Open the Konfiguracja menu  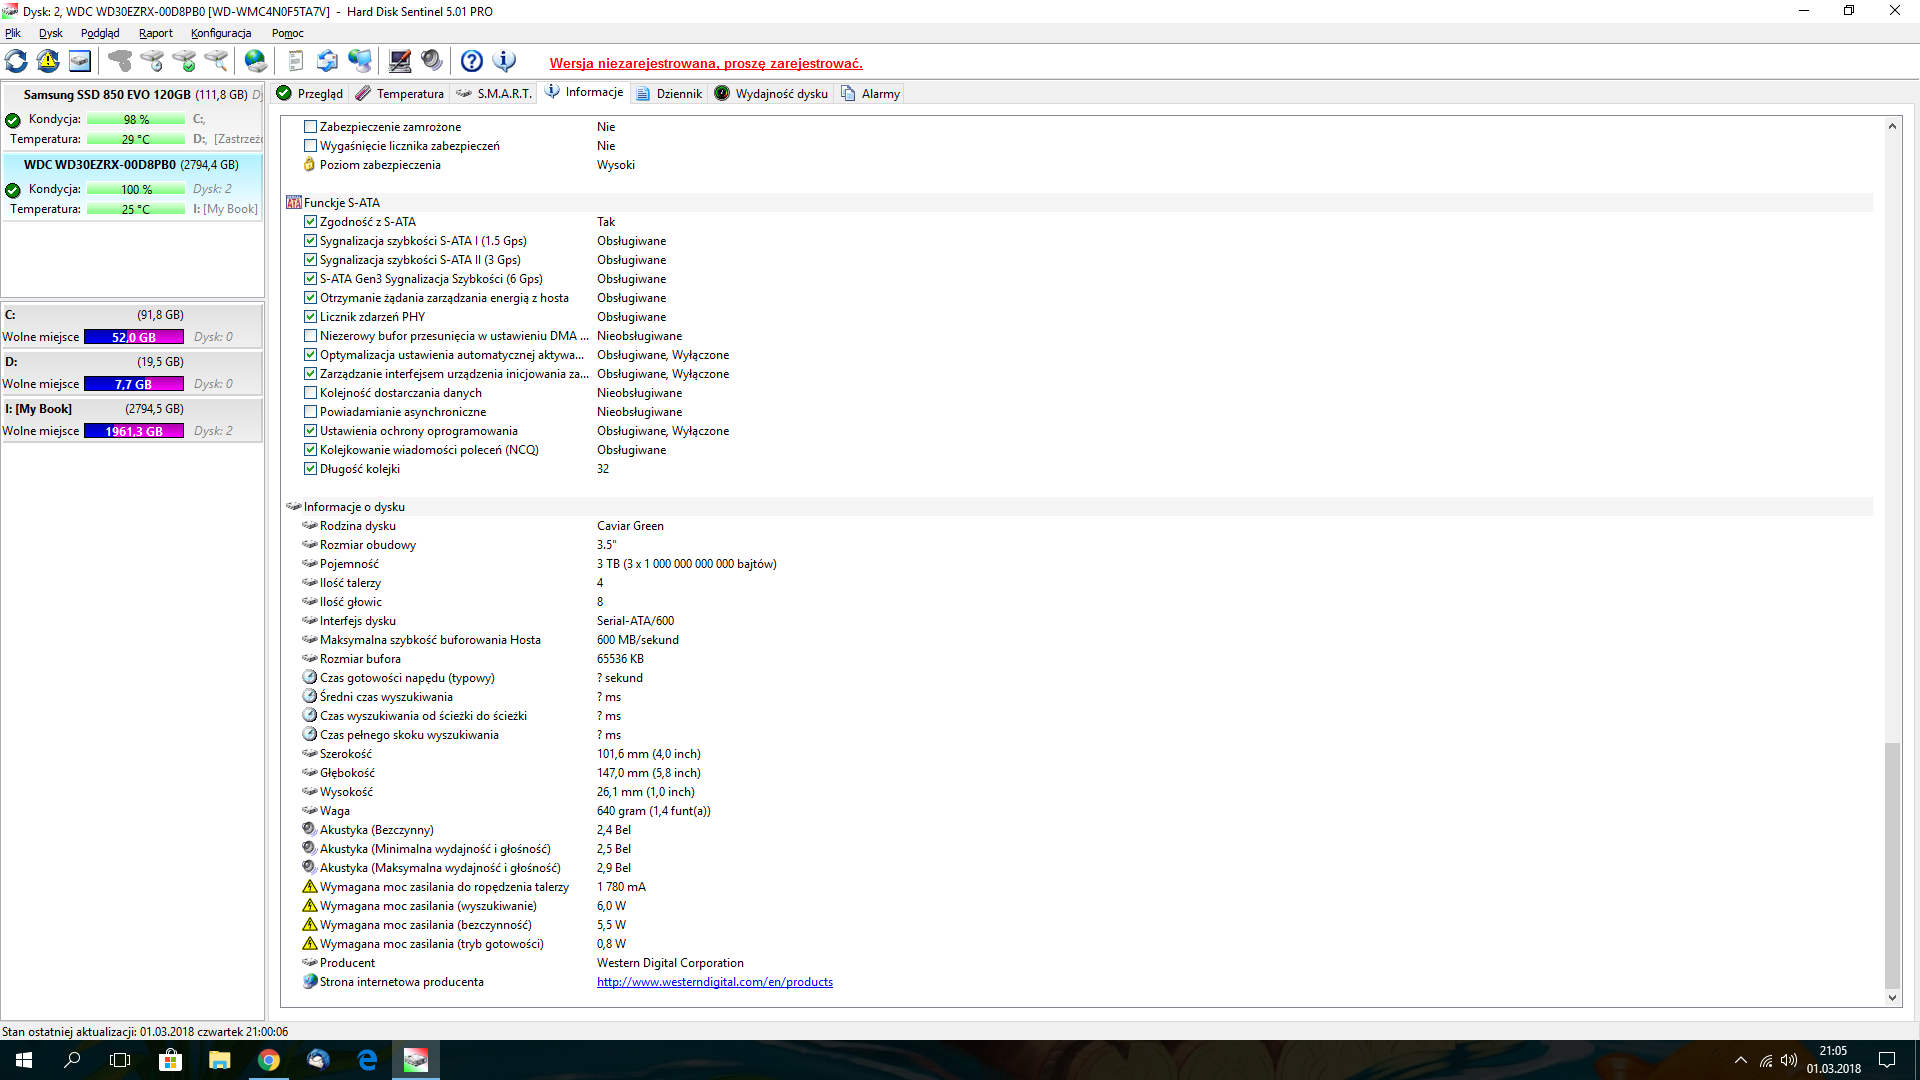coord(221,33)
